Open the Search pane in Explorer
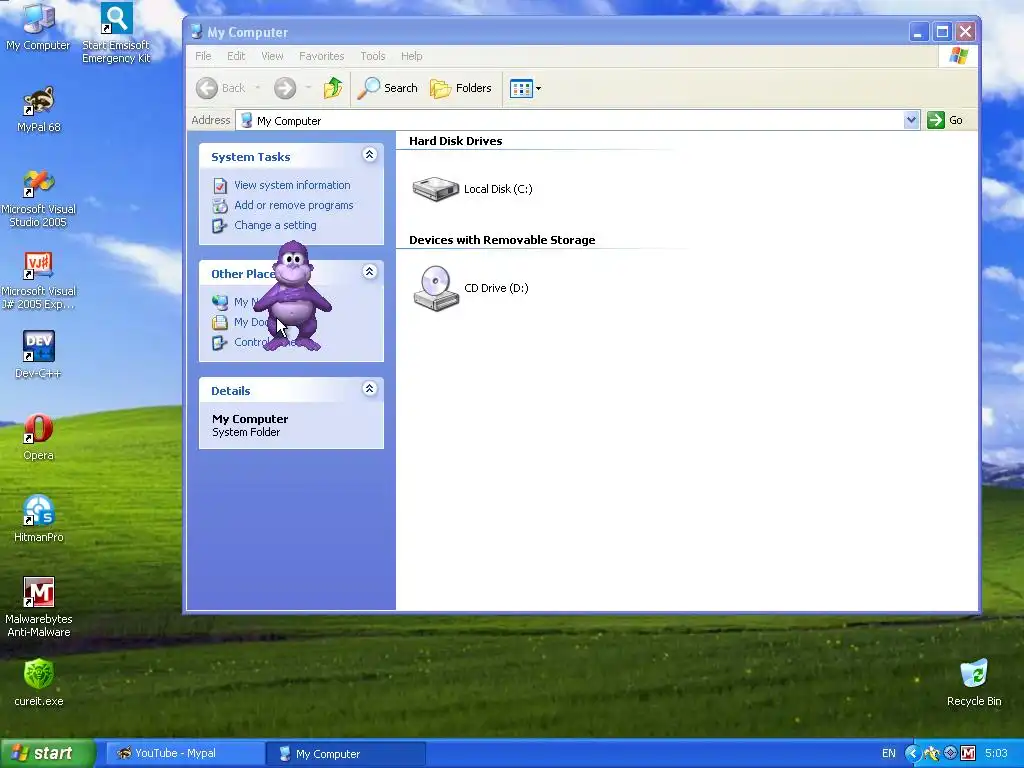This screenshot has width=1024, height=768. pyautogui.click(x=387, y=88)
